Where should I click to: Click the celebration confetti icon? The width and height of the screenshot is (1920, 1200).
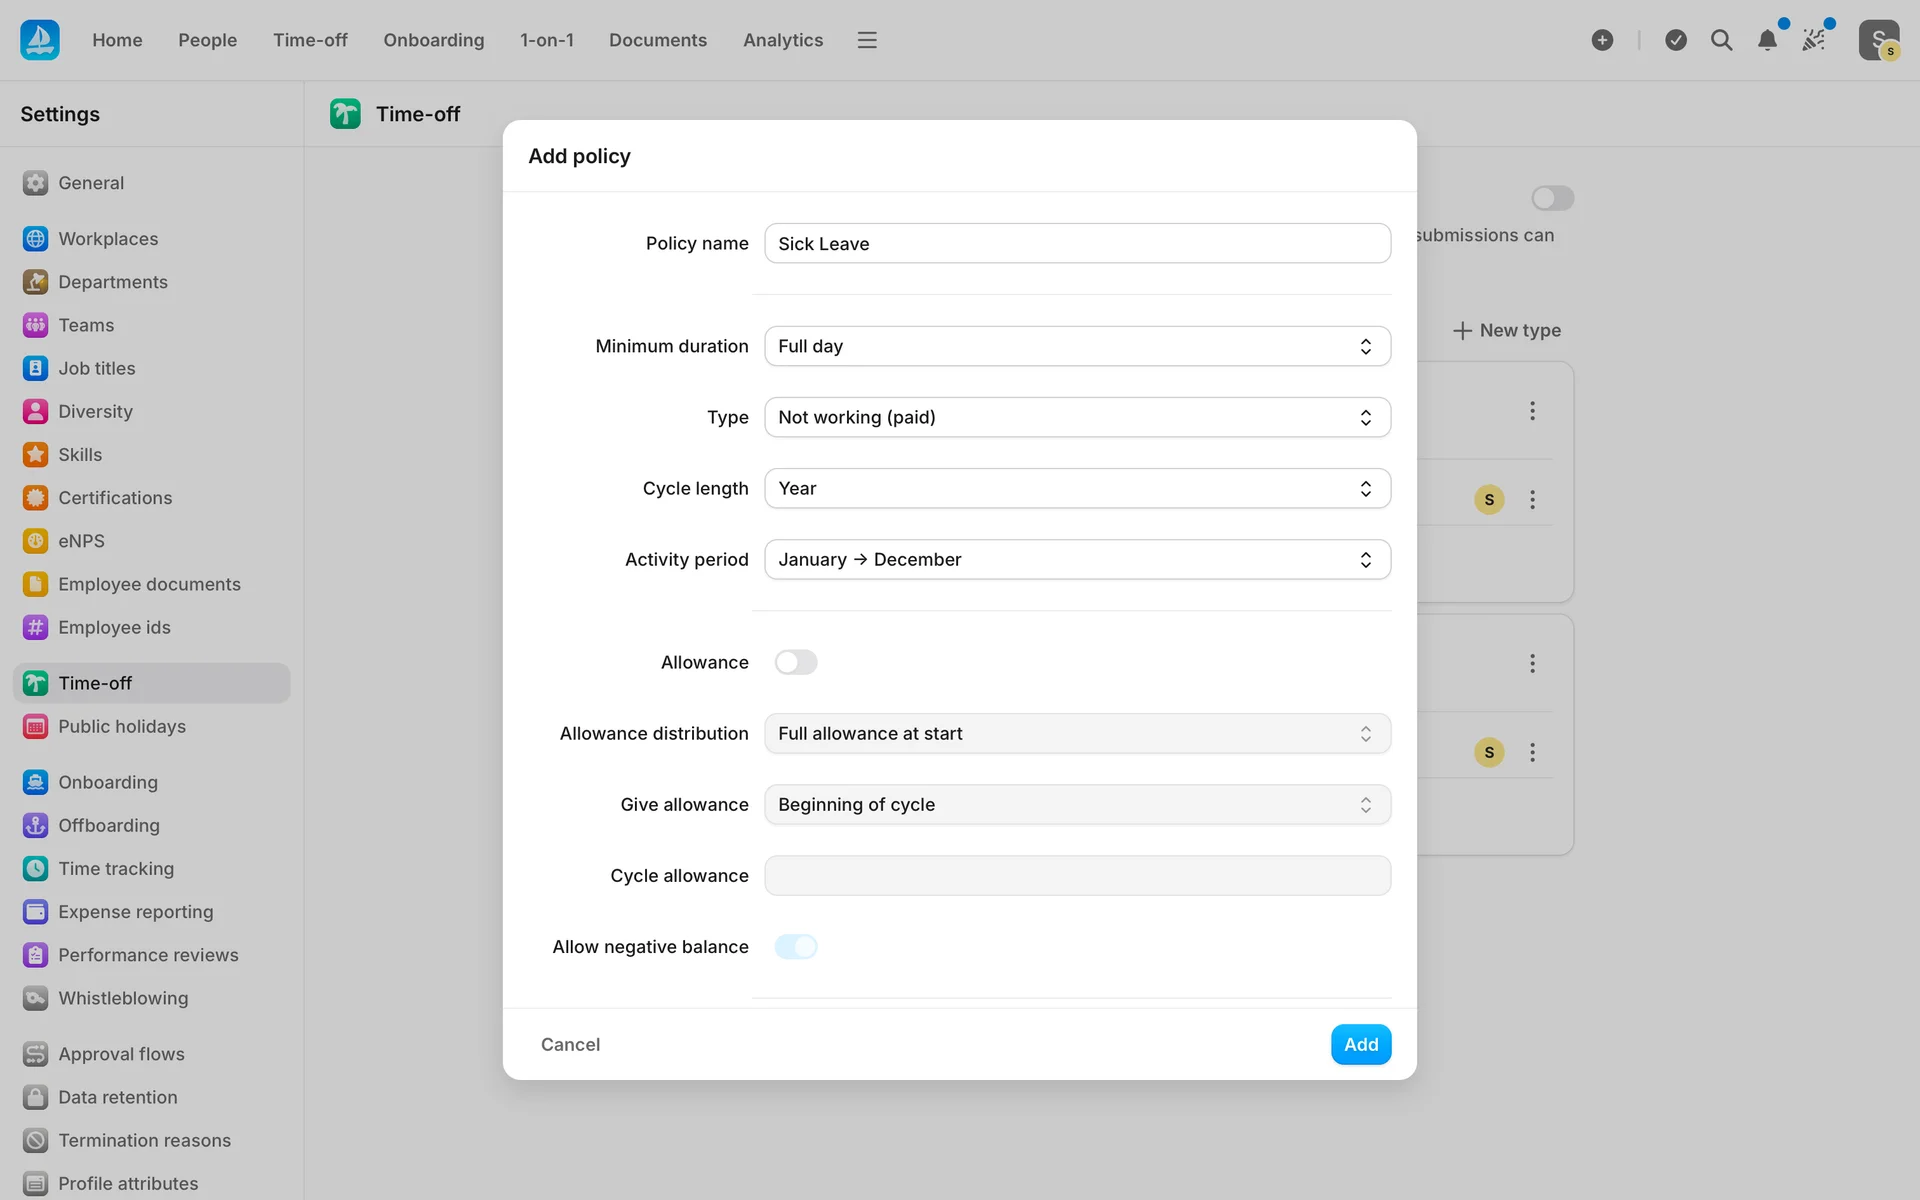[x=1814, y=40]
